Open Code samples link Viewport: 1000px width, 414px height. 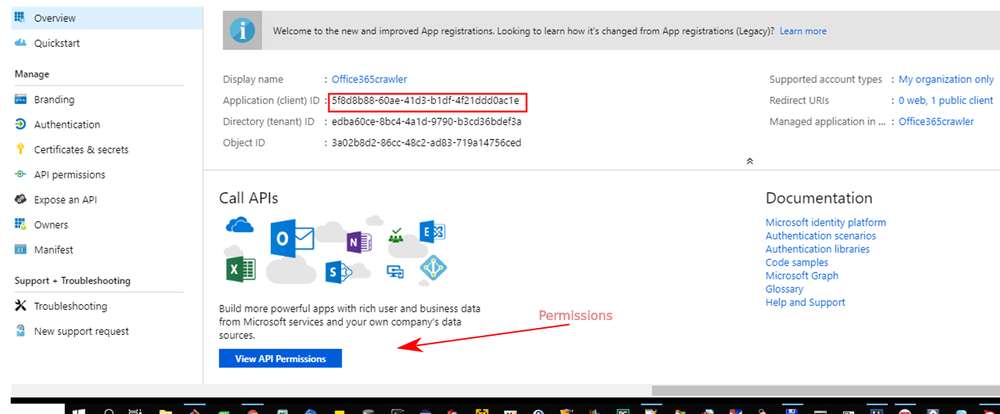coord(797,262)
